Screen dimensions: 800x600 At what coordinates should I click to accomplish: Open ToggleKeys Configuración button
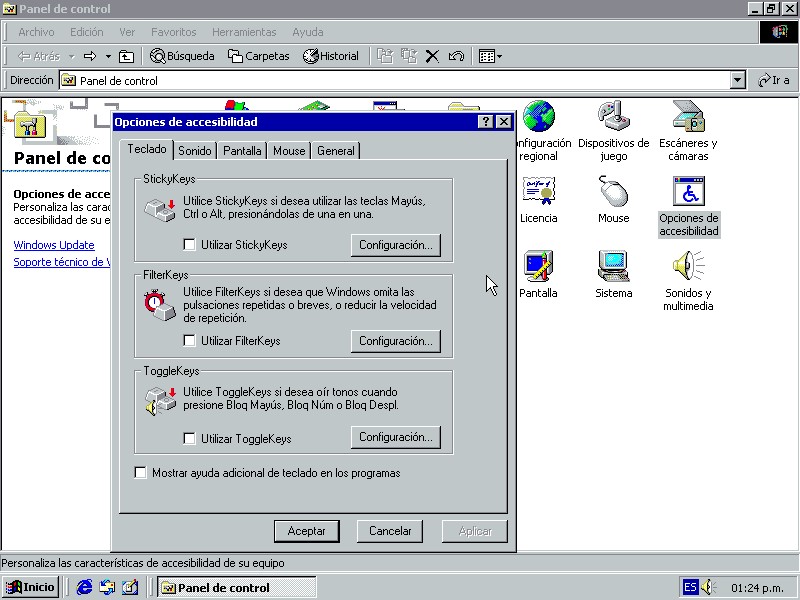point(396,437)
